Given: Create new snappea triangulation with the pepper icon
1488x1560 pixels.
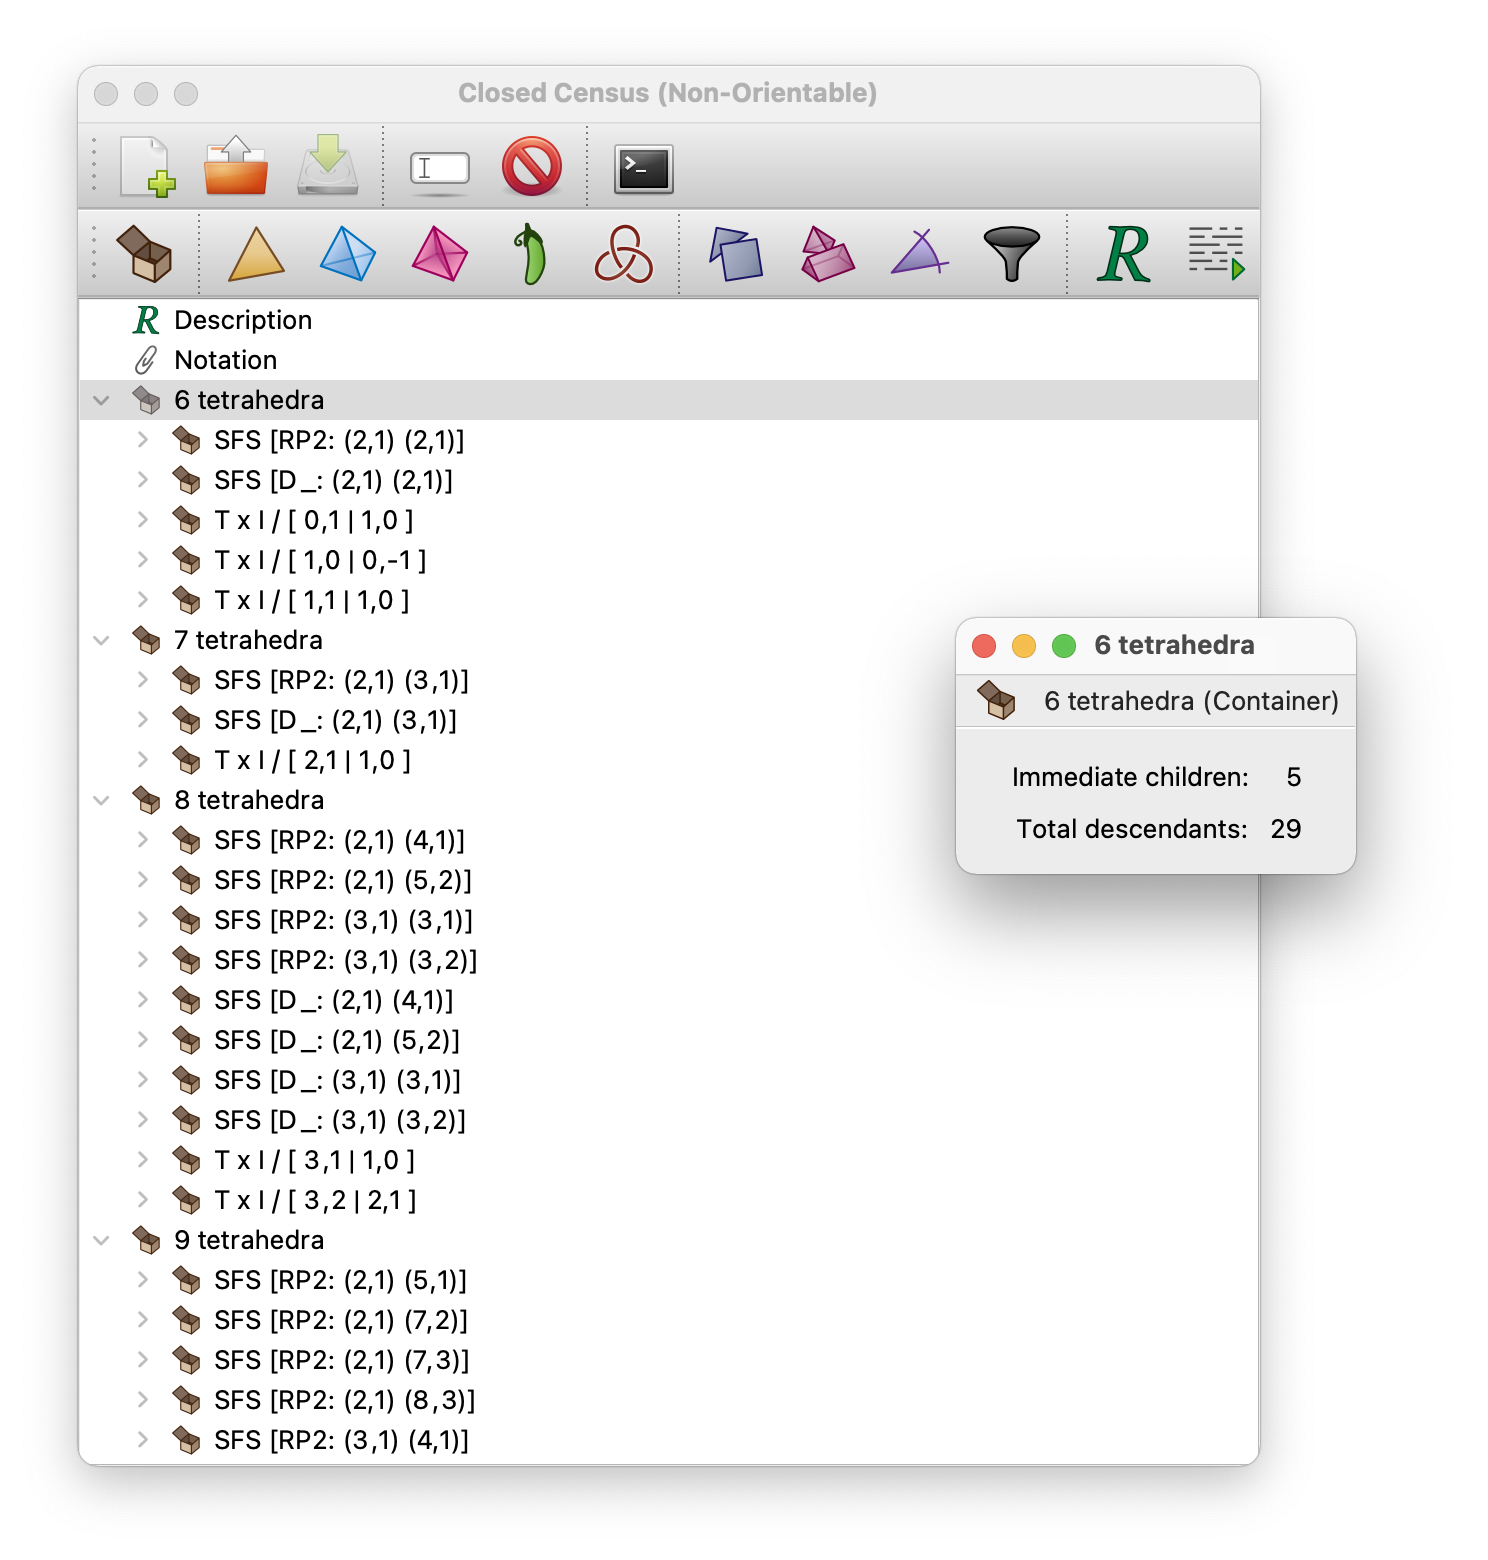Looking at the screenshot, I should tap(531, 254).
